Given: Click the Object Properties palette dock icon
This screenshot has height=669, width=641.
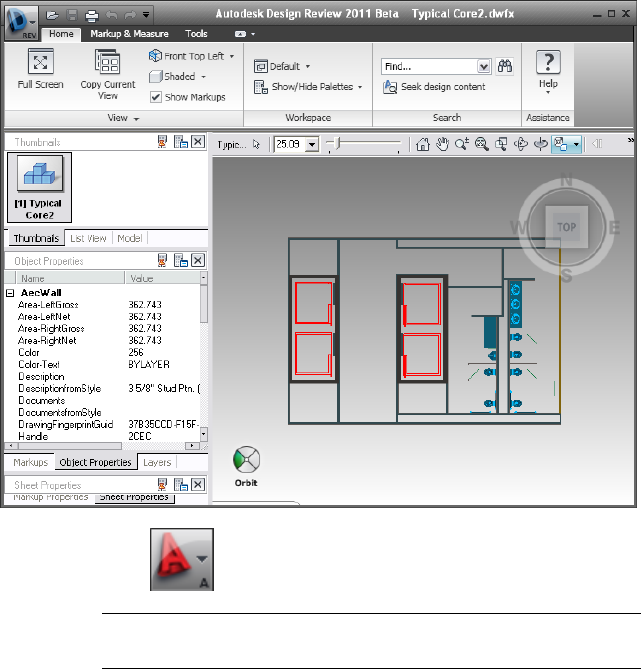Looking at the screenshot, I should [x=181, y=260].
